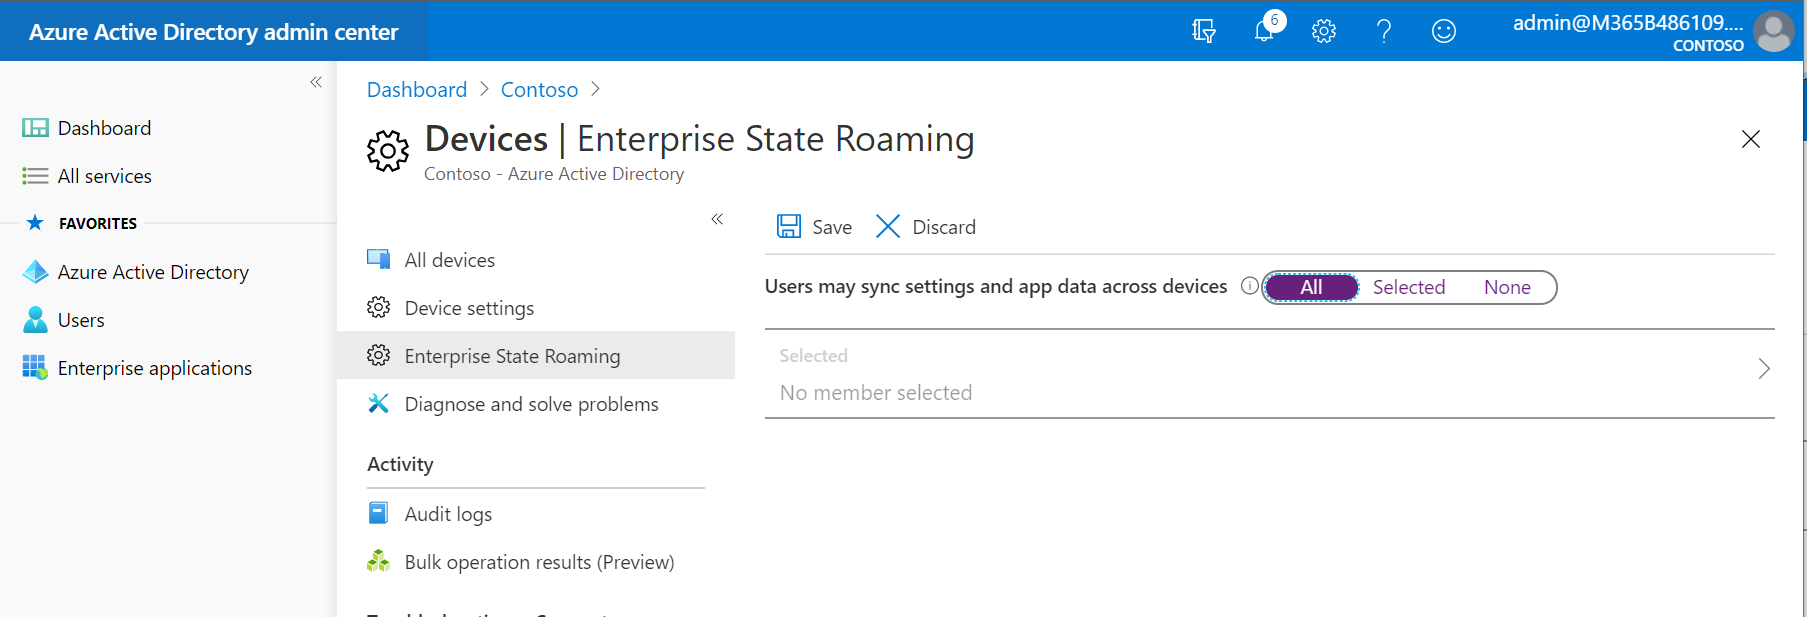The height and width of the screenshot is (617, 1807).
Task: Click the No member selected field
Action: click(x=1269, y=374)
